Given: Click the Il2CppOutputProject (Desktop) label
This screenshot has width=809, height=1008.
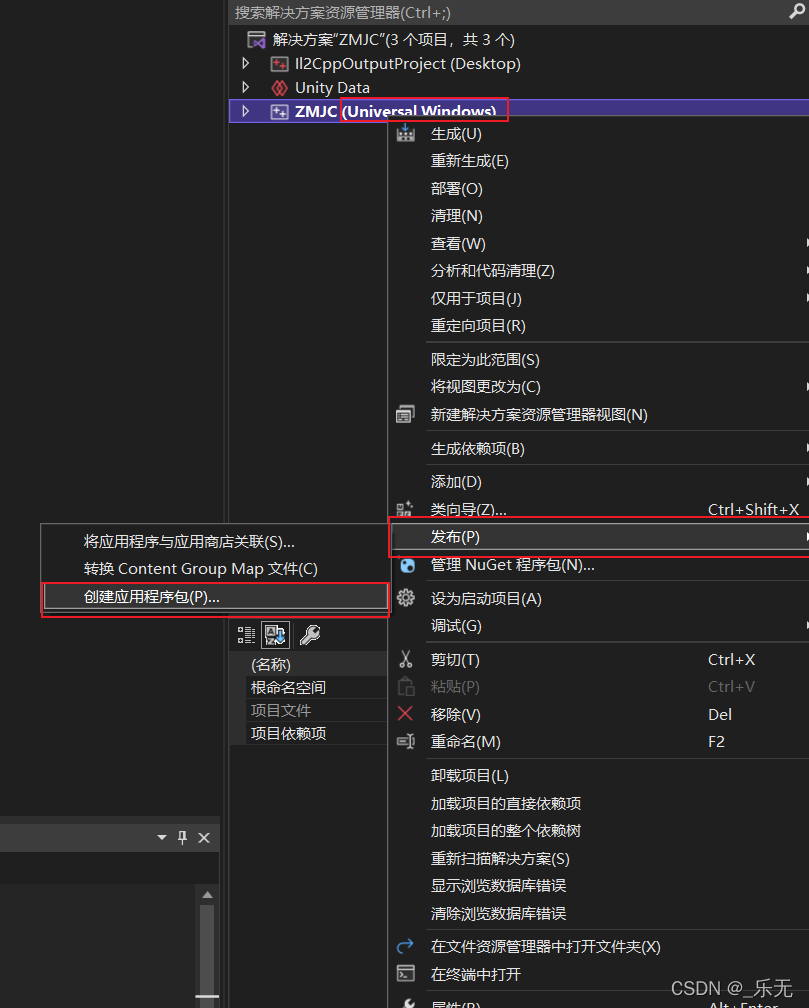Looking at the screenshot, I should [408, 64].
